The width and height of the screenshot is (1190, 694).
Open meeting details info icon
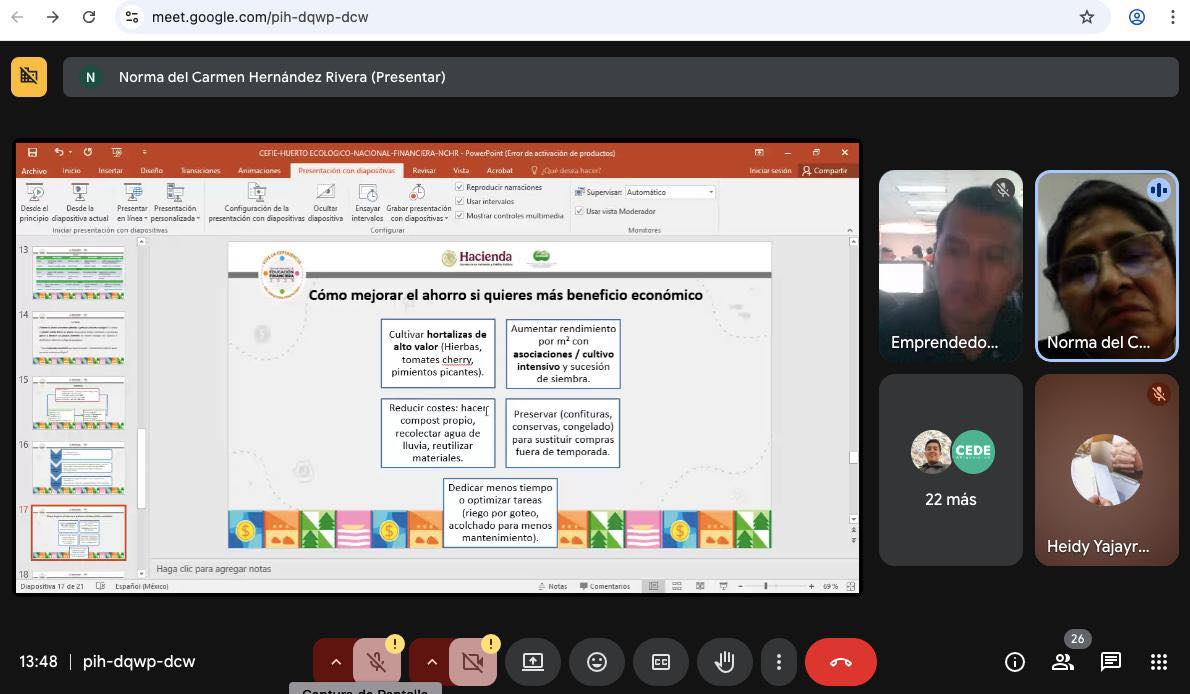pos(1015,662)
